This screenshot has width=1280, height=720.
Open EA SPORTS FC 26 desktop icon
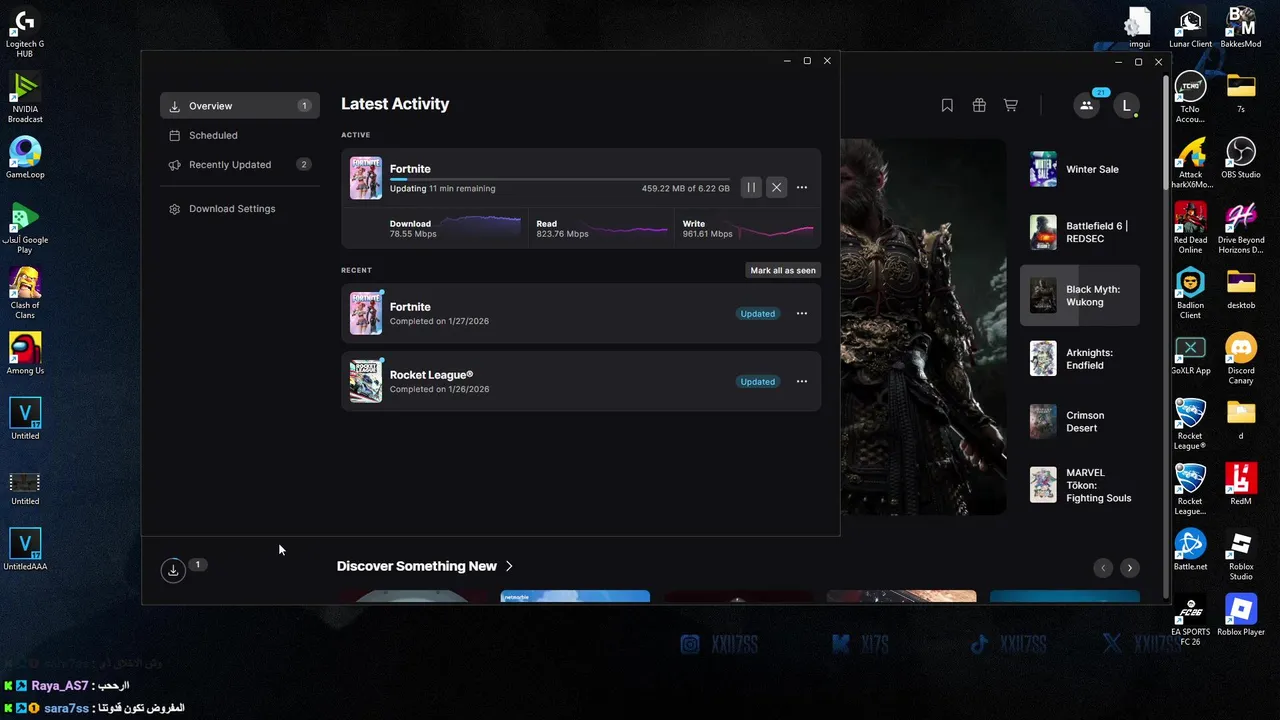point(1190,620)
